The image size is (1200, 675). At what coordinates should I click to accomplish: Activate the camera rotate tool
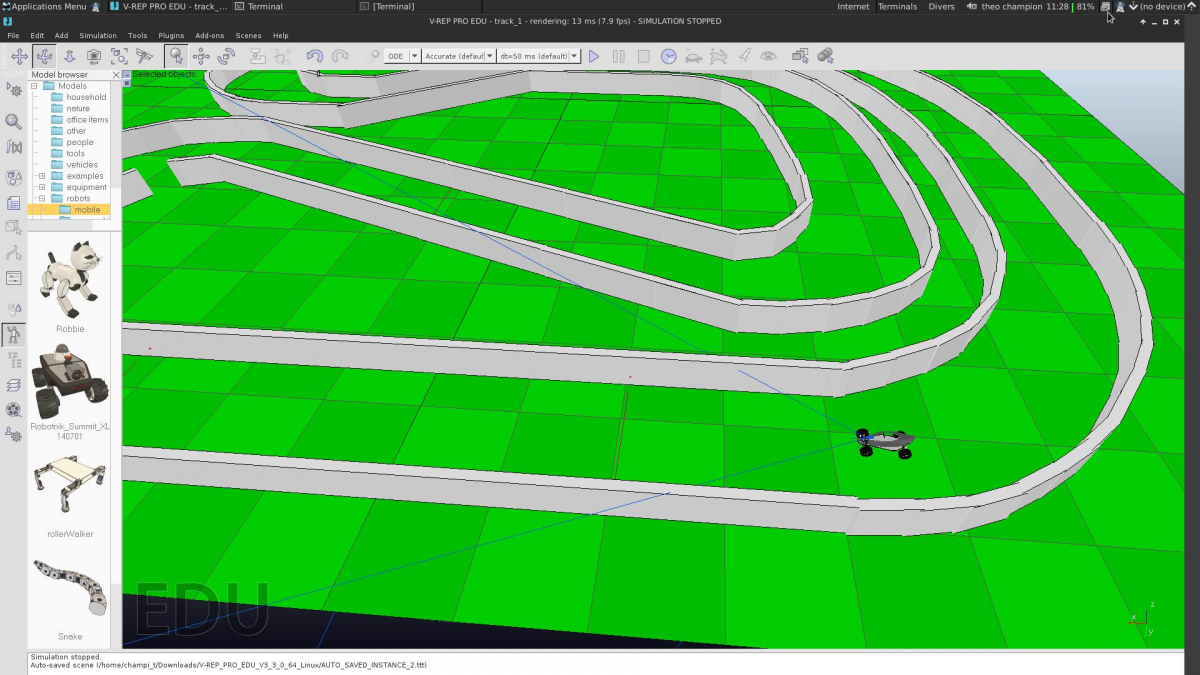click(44, 57)
